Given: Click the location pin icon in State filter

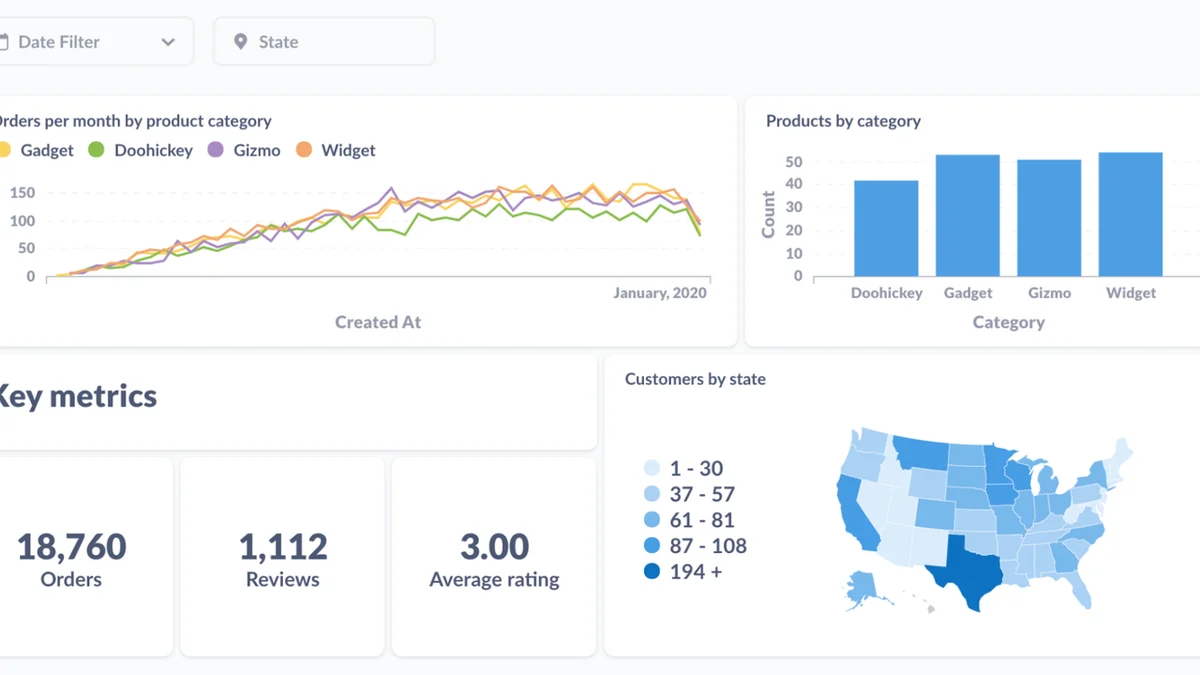Looking at the screenshot, I should click(240, 42).
